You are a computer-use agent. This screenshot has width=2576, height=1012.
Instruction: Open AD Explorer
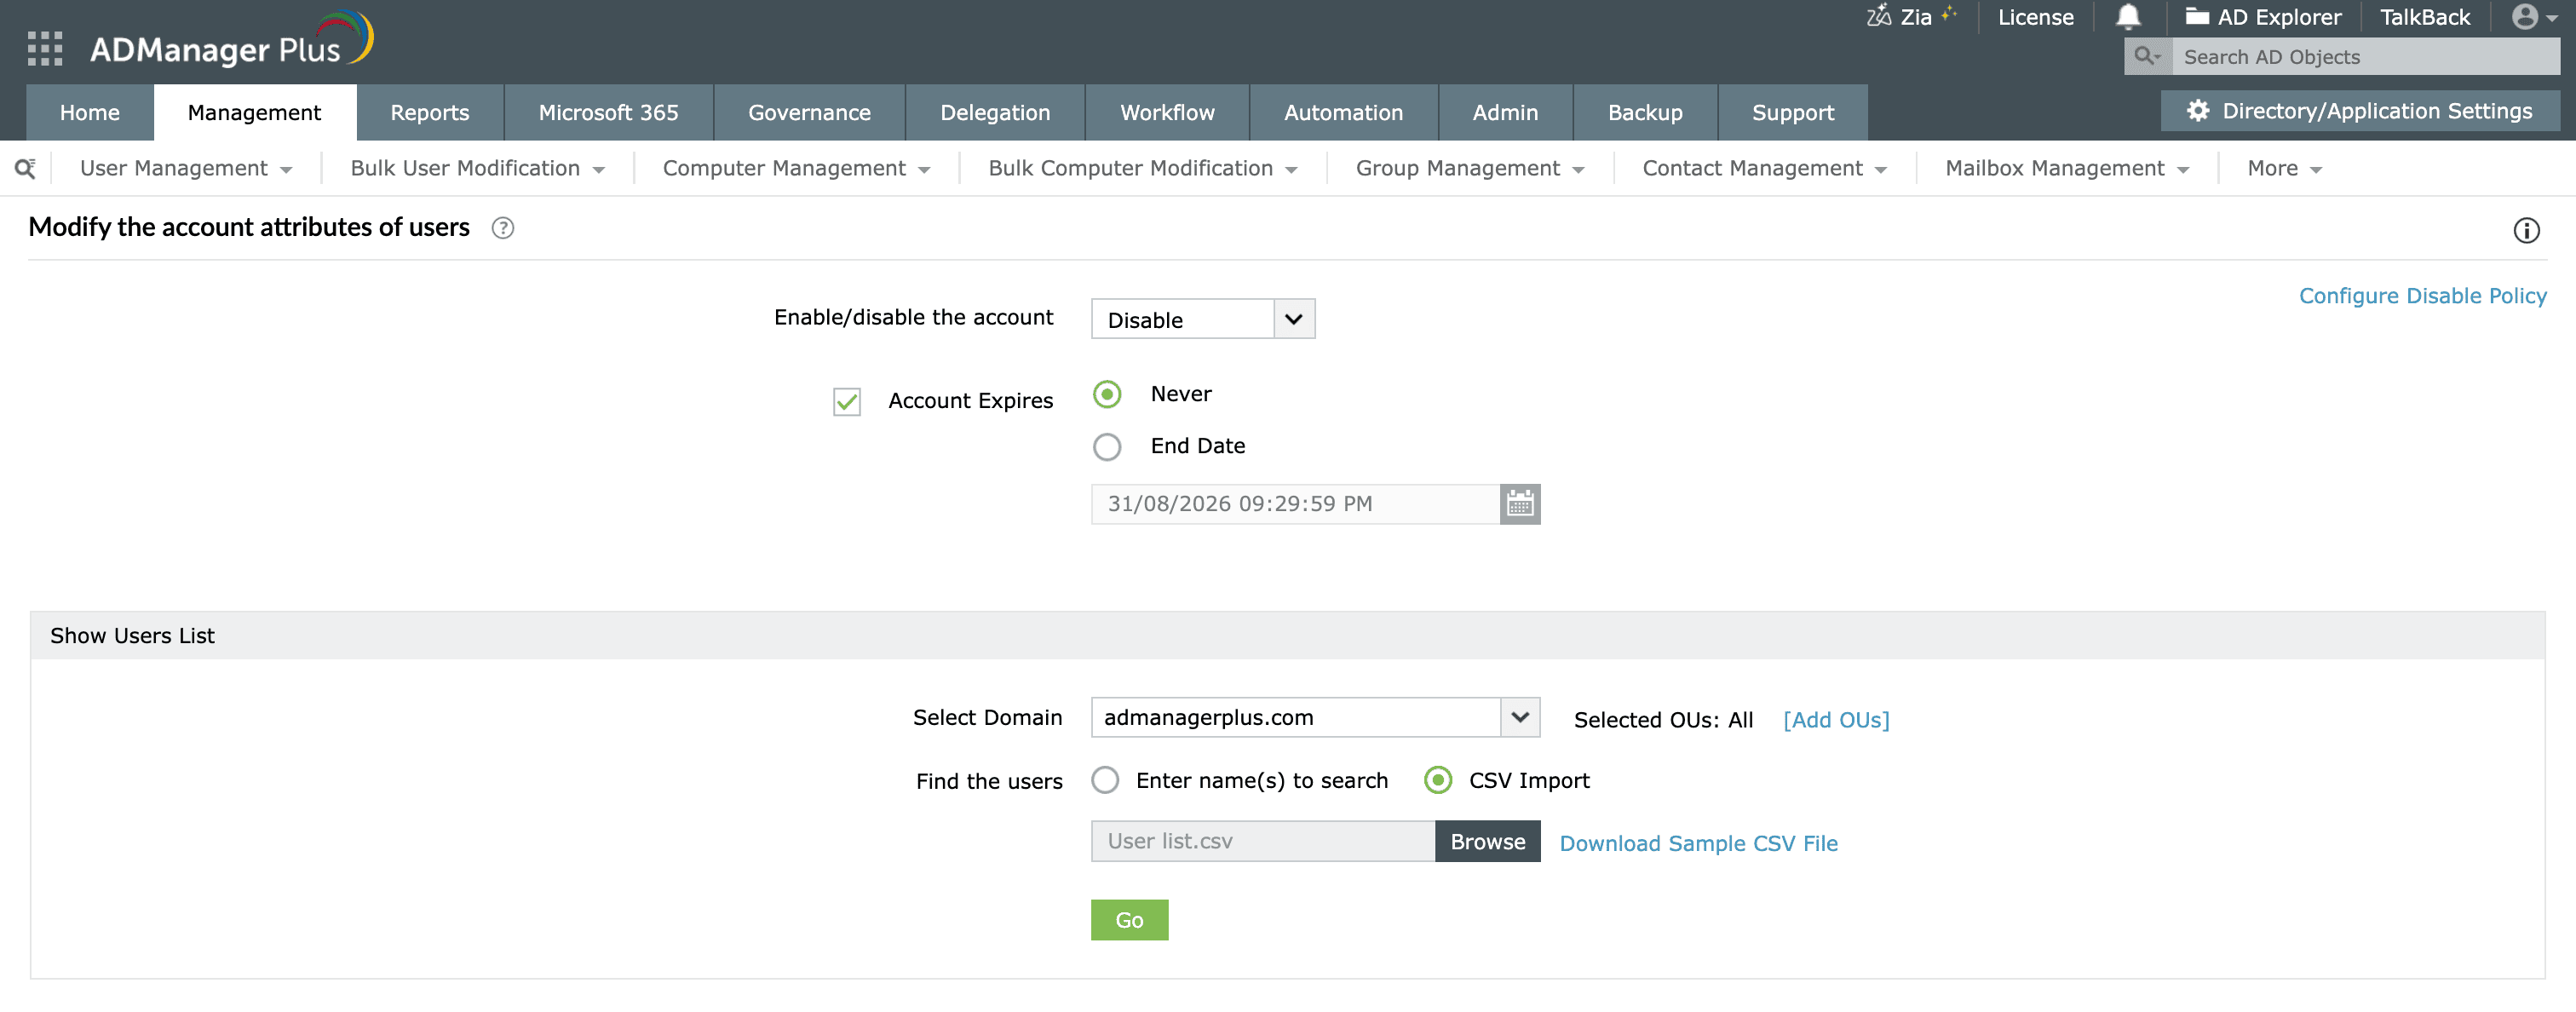click(2263, 17)
